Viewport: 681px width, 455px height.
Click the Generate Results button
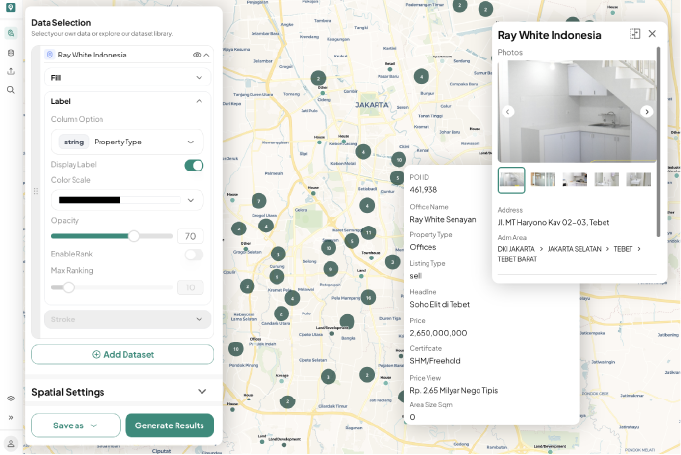169,425
